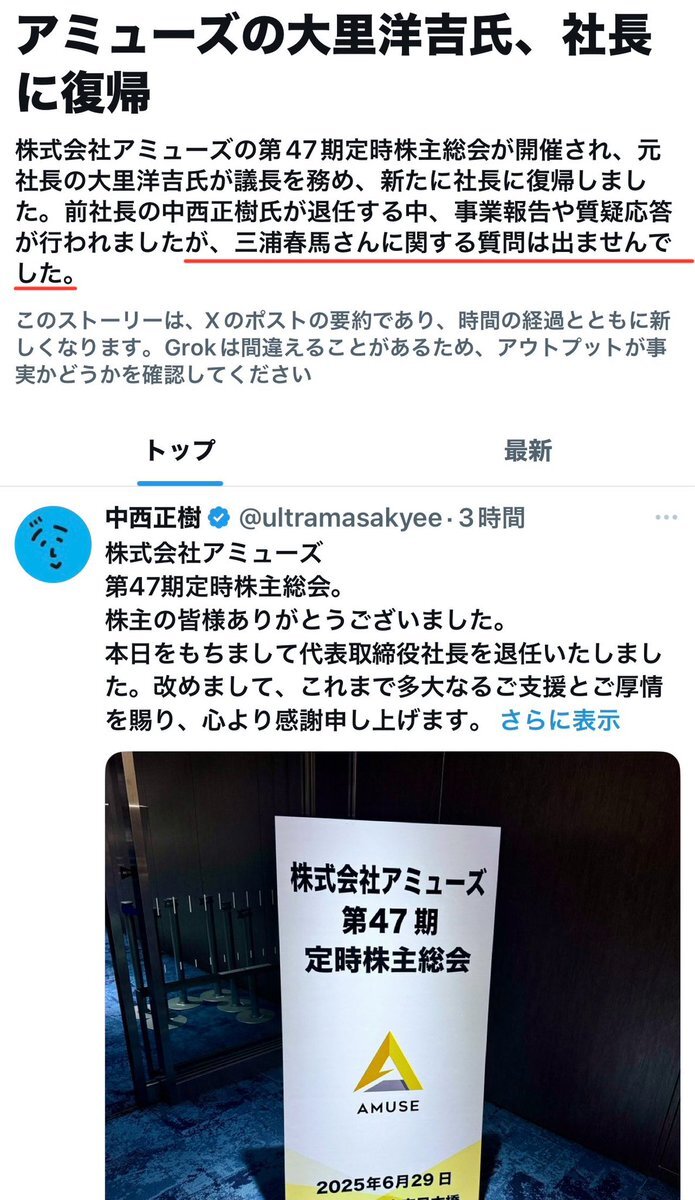Open the @ultramasakyee handle link

coord(339,518)
